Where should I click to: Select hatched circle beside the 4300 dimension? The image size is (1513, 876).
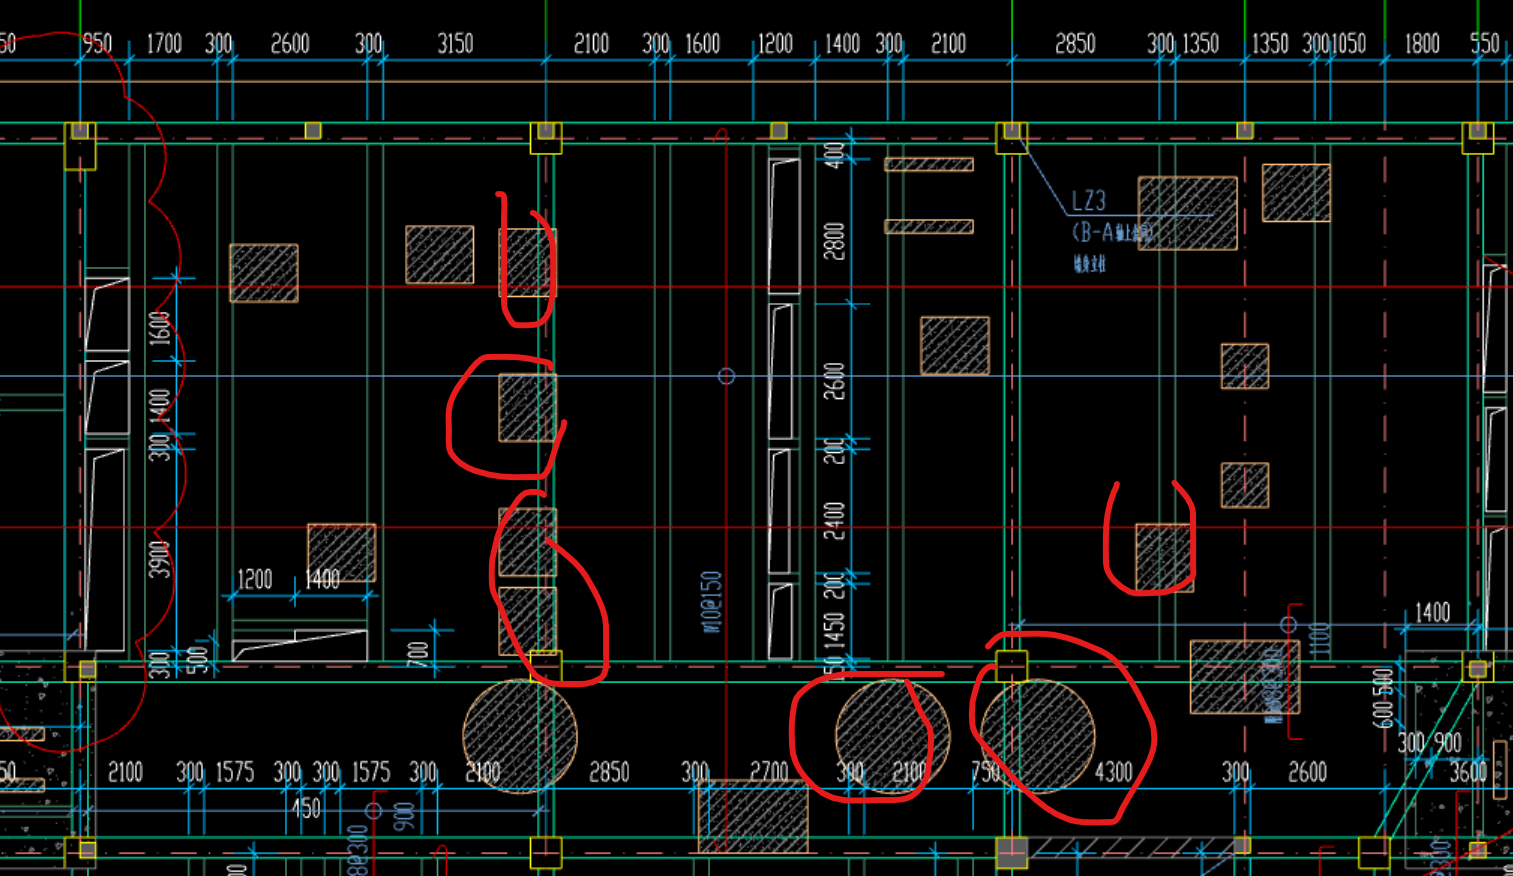click(x=1038, y=736)
